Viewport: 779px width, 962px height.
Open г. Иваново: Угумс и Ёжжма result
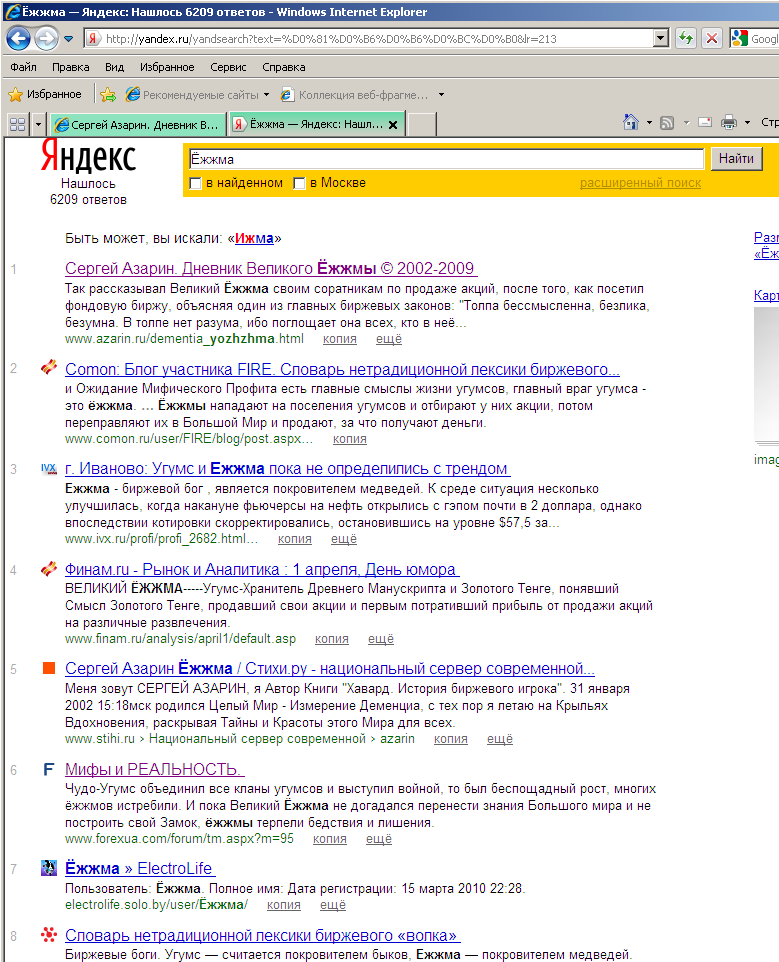point(286,469)
